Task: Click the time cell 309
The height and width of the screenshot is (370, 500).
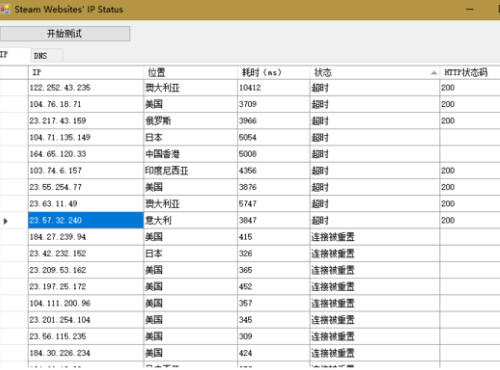Action: 274,336
